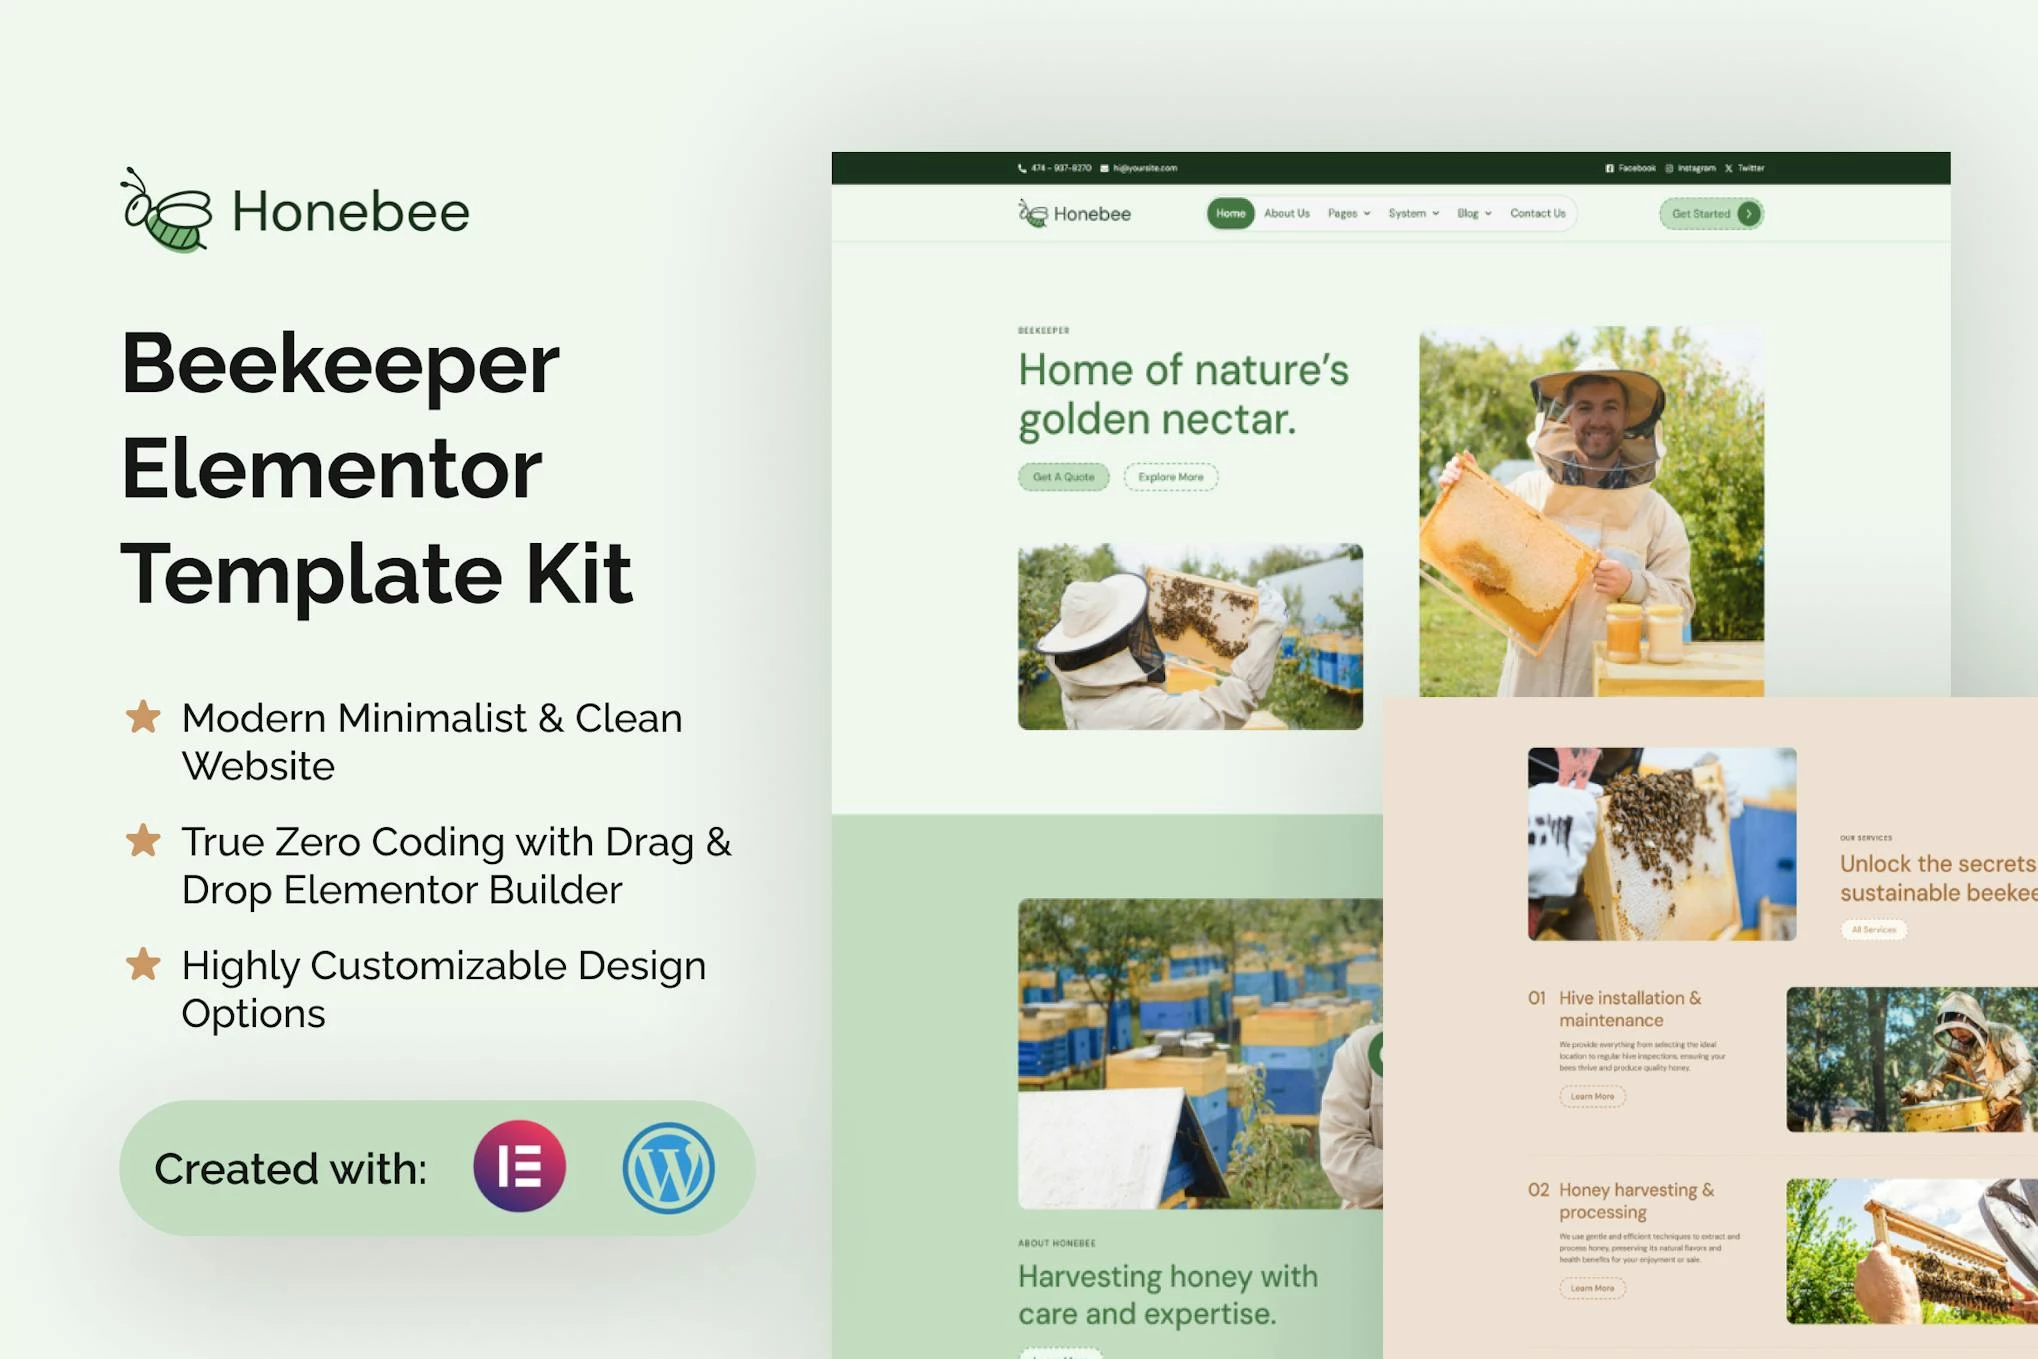The height and width of the screenshot is (1359, 2038).
Task: Click the Instagram link text
Action: [1696, 168]
